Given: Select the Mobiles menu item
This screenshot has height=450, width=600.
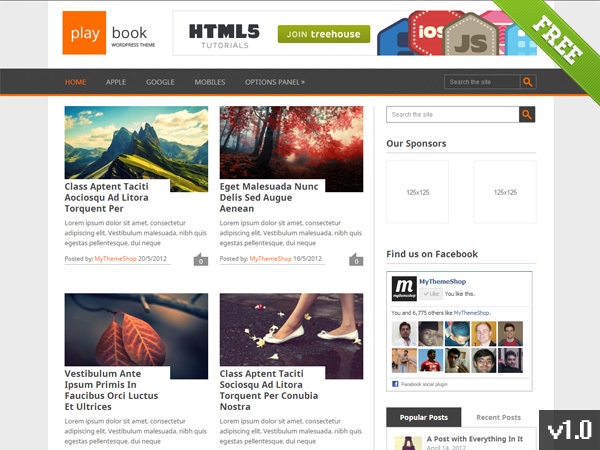Looking at the screenshot, I should click(210, 82).
